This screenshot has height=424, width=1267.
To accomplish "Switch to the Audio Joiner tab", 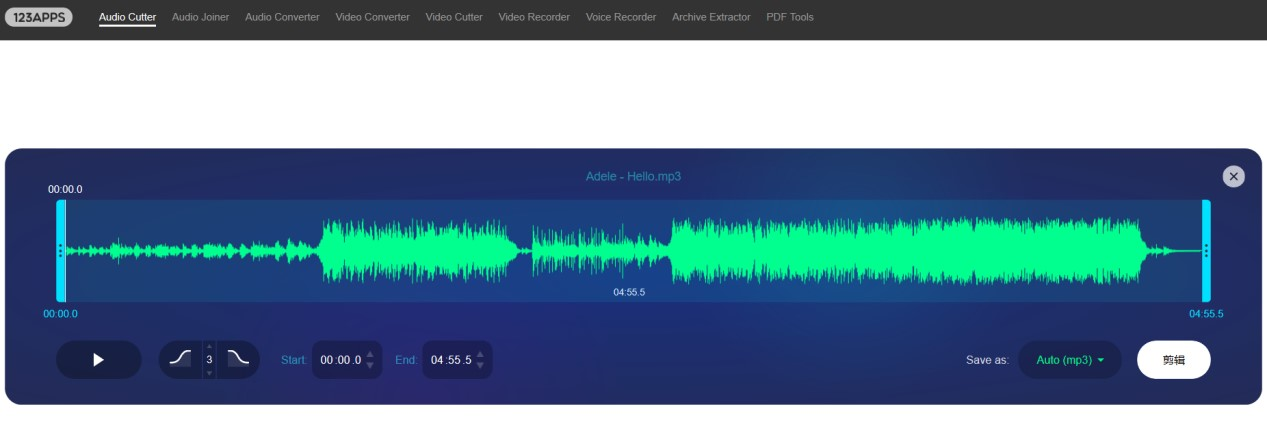I will tap(200, 17).
